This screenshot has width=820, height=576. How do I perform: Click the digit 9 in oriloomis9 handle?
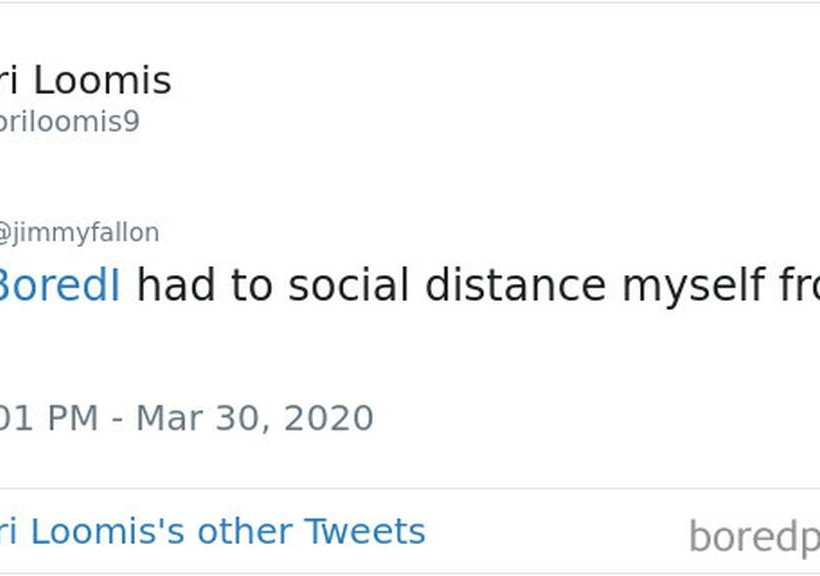click(132, 122)
